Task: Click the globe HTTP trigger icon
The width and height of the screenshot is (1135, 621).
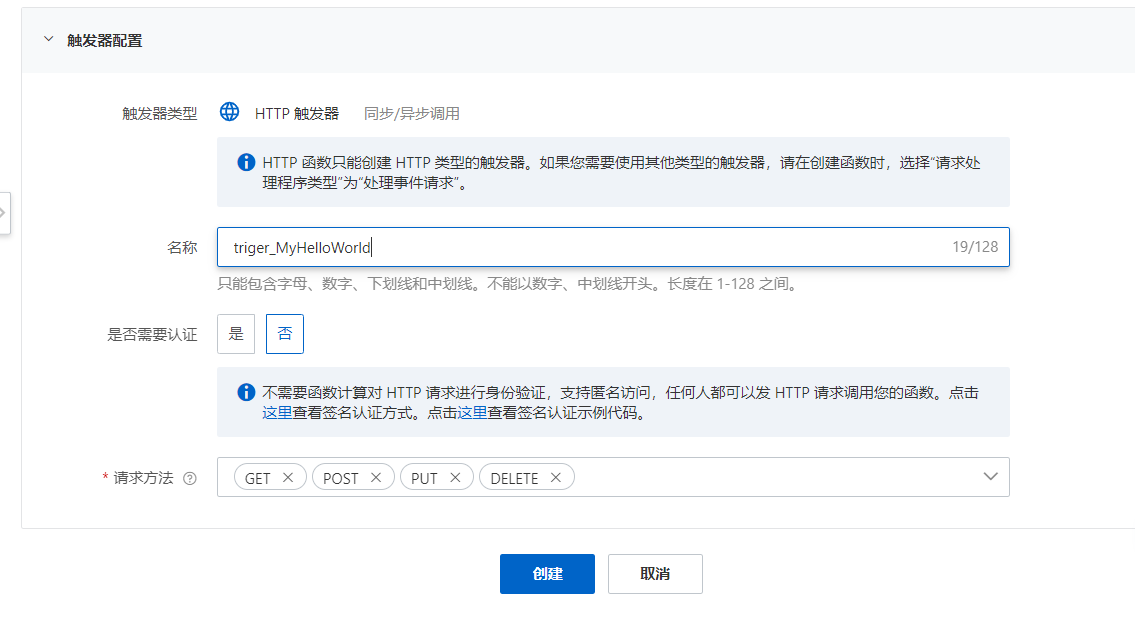Action: pos(229,112)
